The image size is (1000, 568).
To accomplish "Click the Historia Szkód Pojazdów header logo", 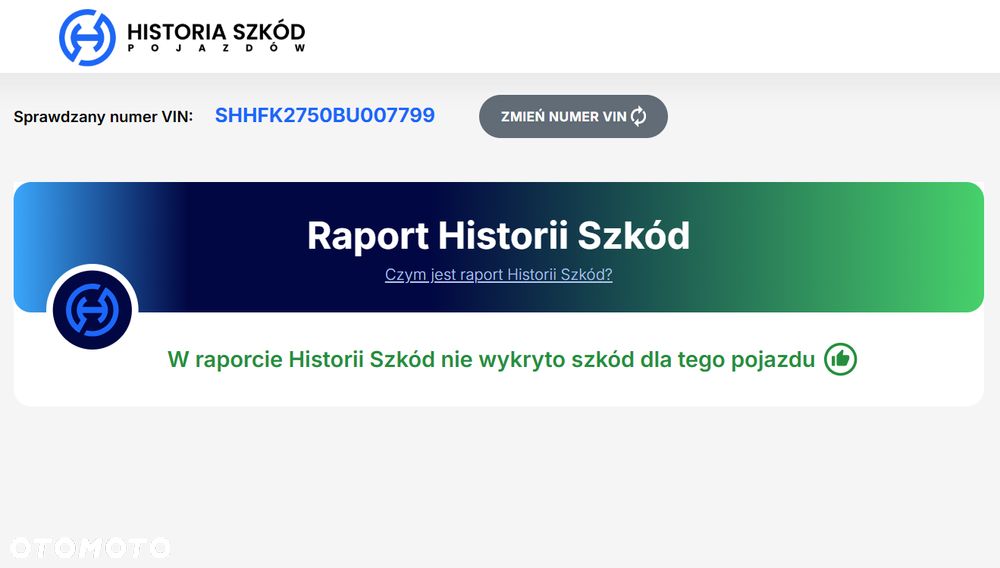I will pos(182,37).
